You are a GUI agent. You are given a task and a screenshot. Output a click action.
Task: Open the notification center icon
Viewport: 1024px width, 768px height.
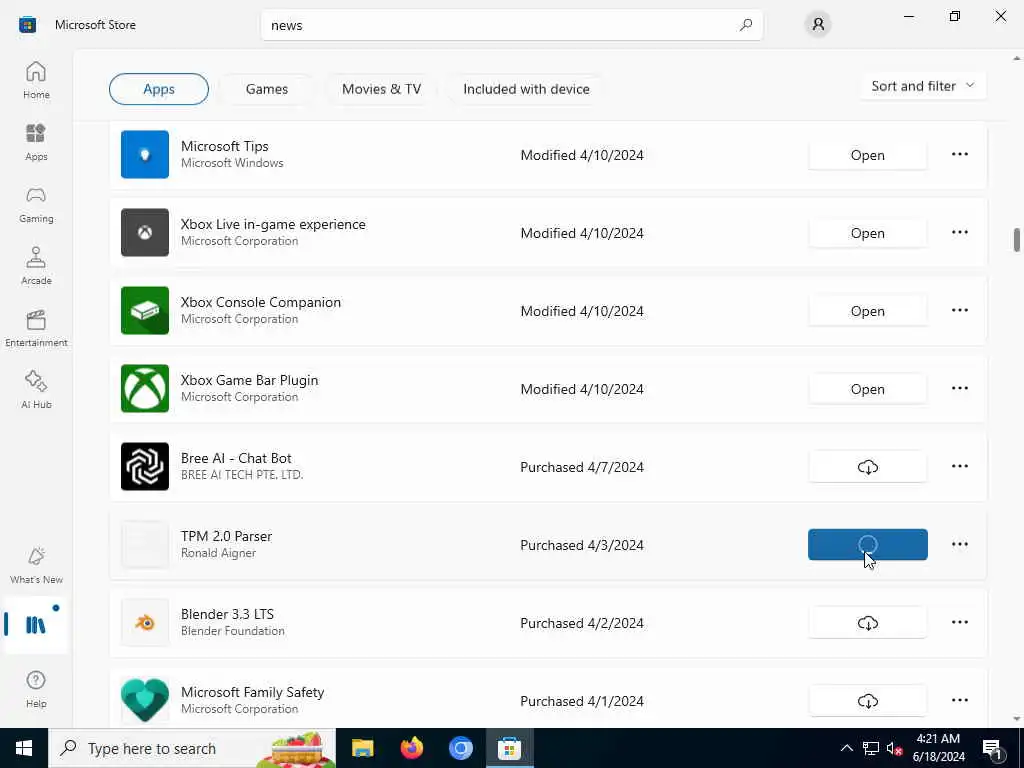[992, 748]
